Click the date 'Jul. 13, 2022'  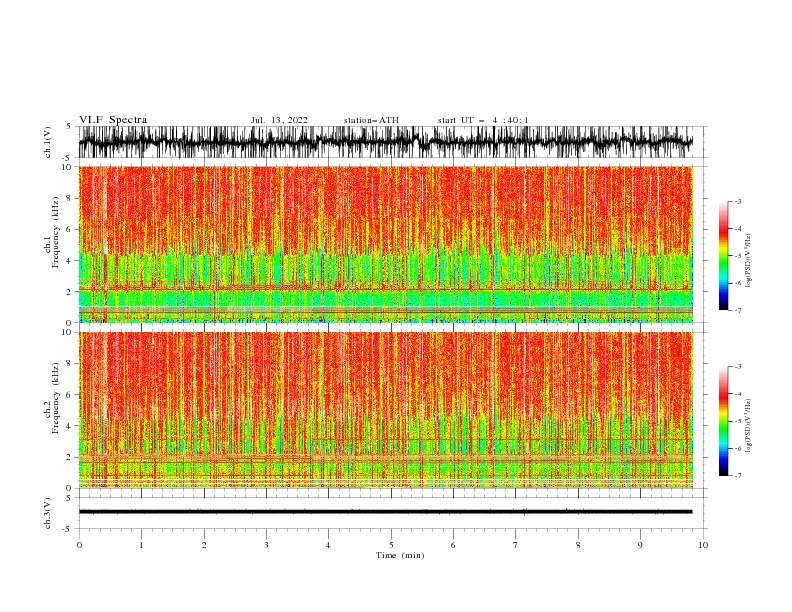tap(279, 120)
